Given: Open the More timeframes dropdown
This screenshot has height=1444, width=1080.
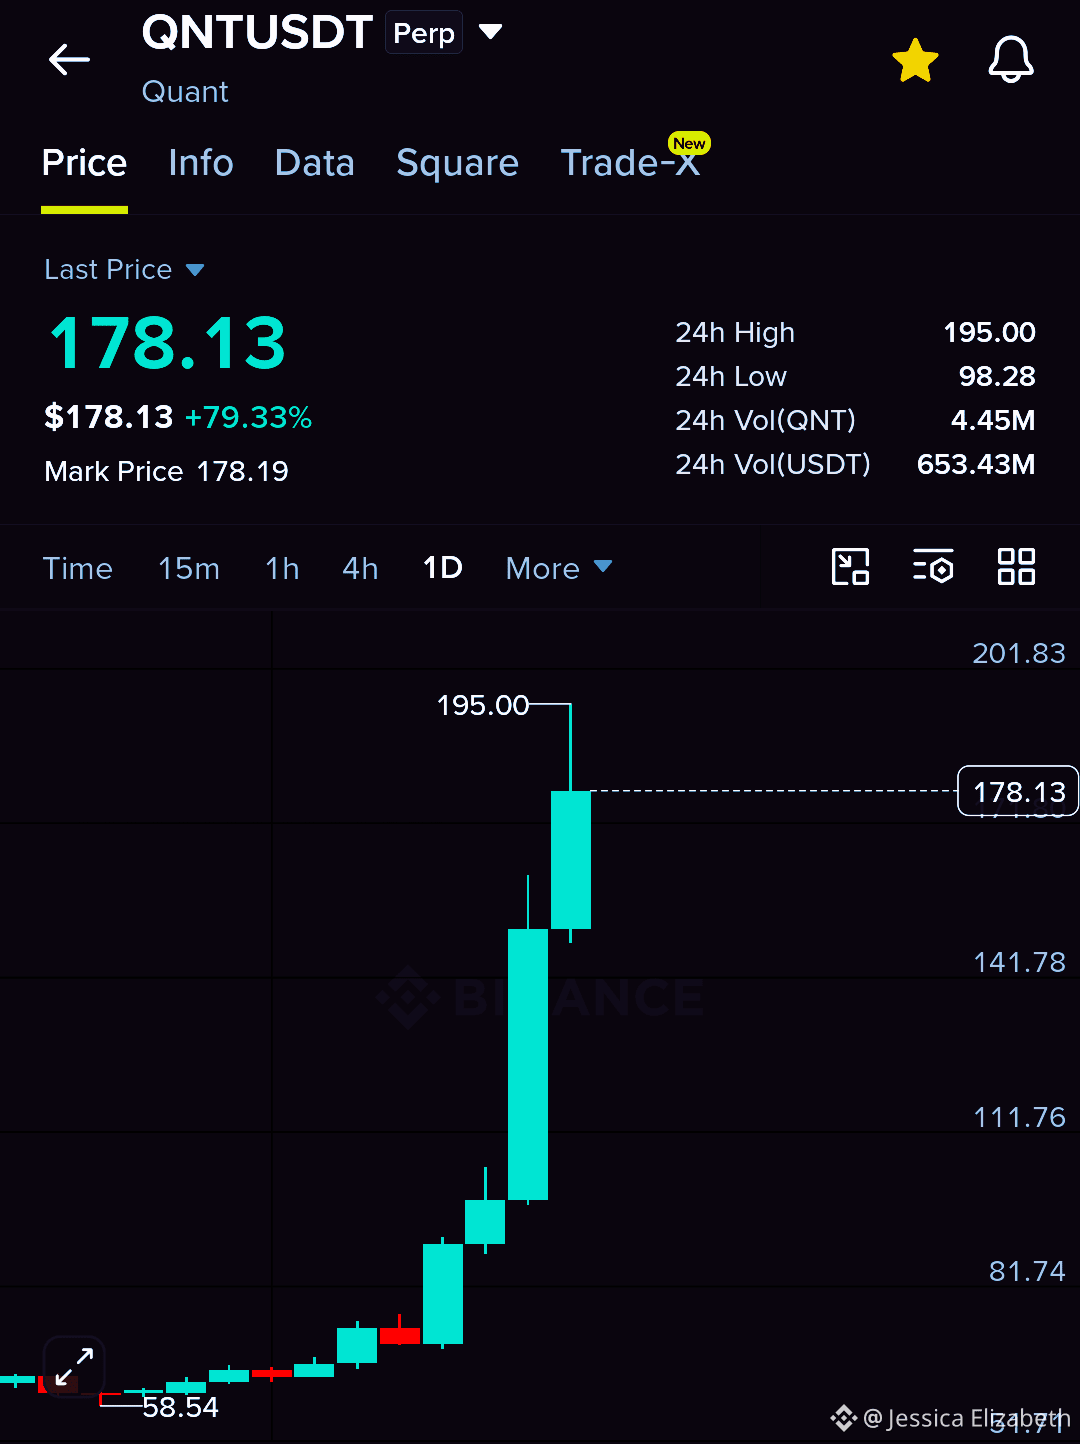Looking at the screenshot, I should (559, 568).
